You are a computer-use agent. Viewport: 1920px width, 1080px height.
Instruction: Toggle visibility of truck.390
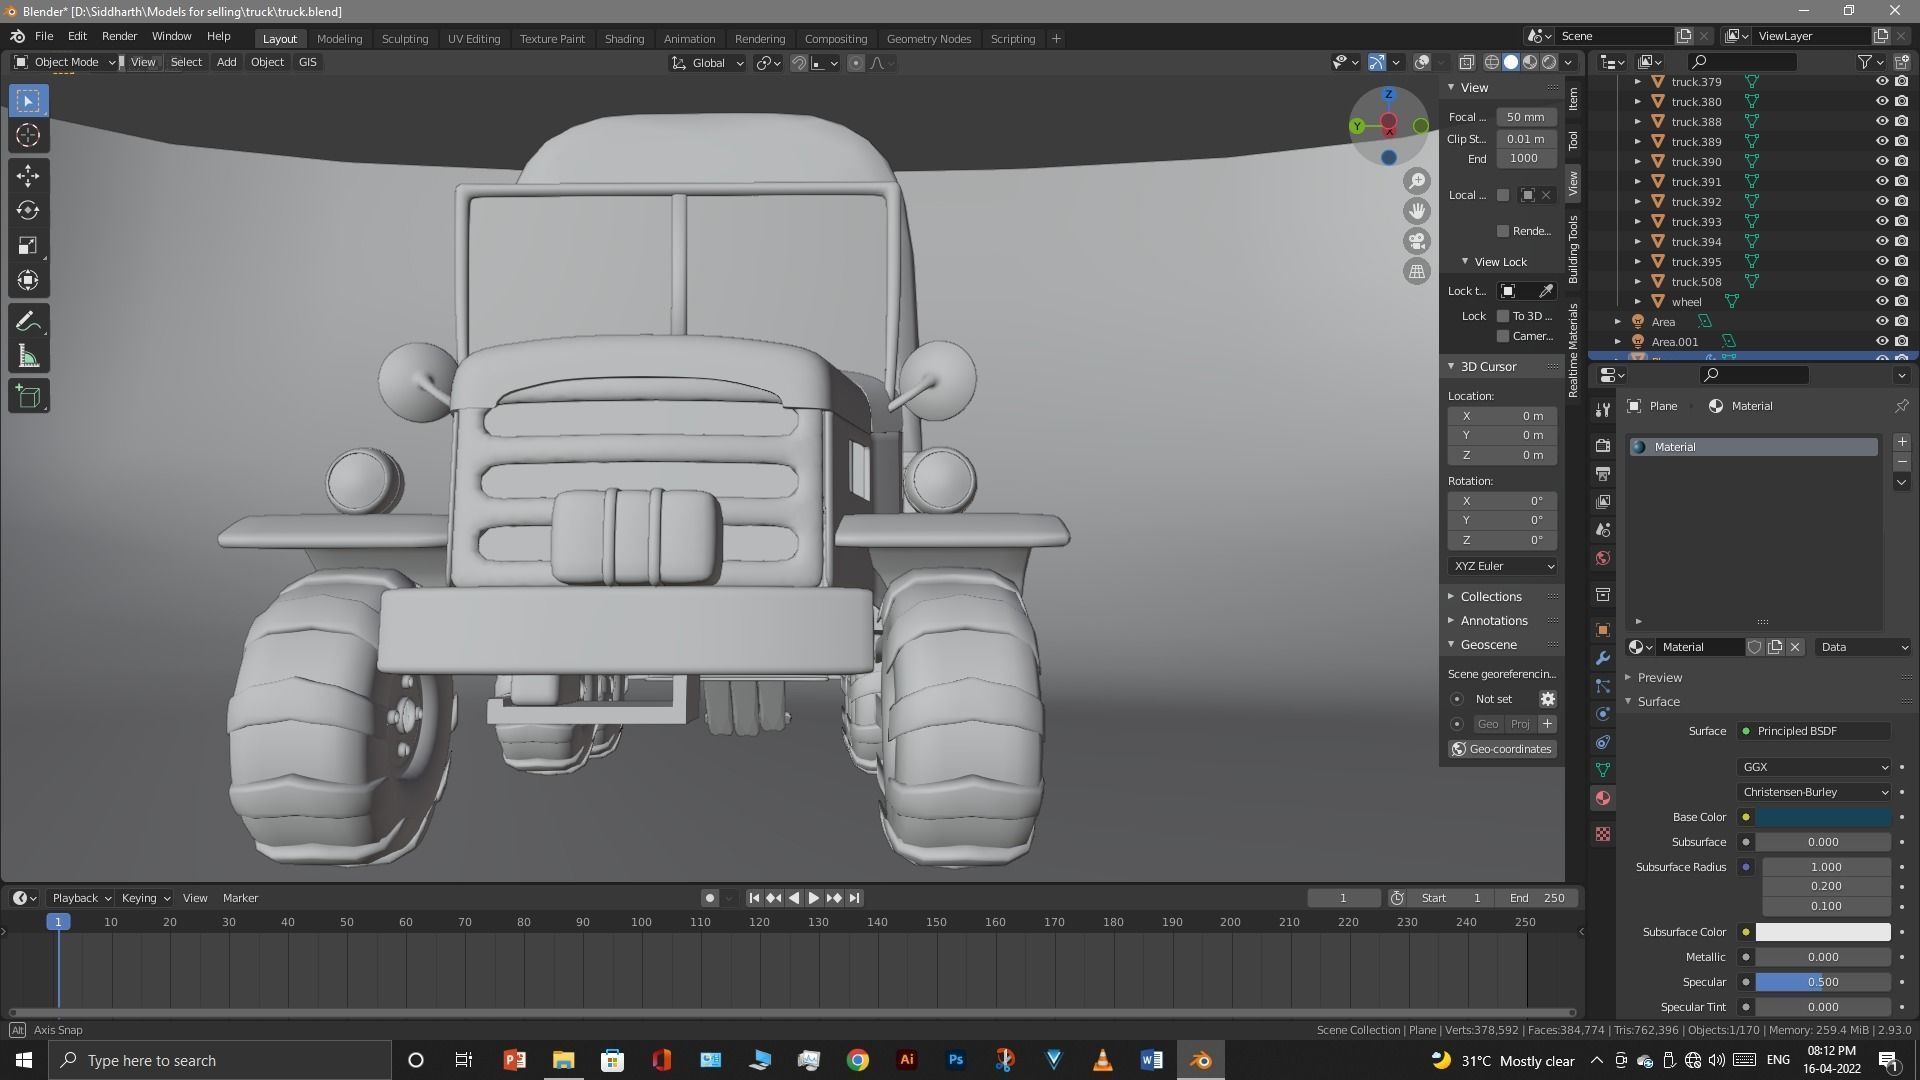click(1881, 162)
